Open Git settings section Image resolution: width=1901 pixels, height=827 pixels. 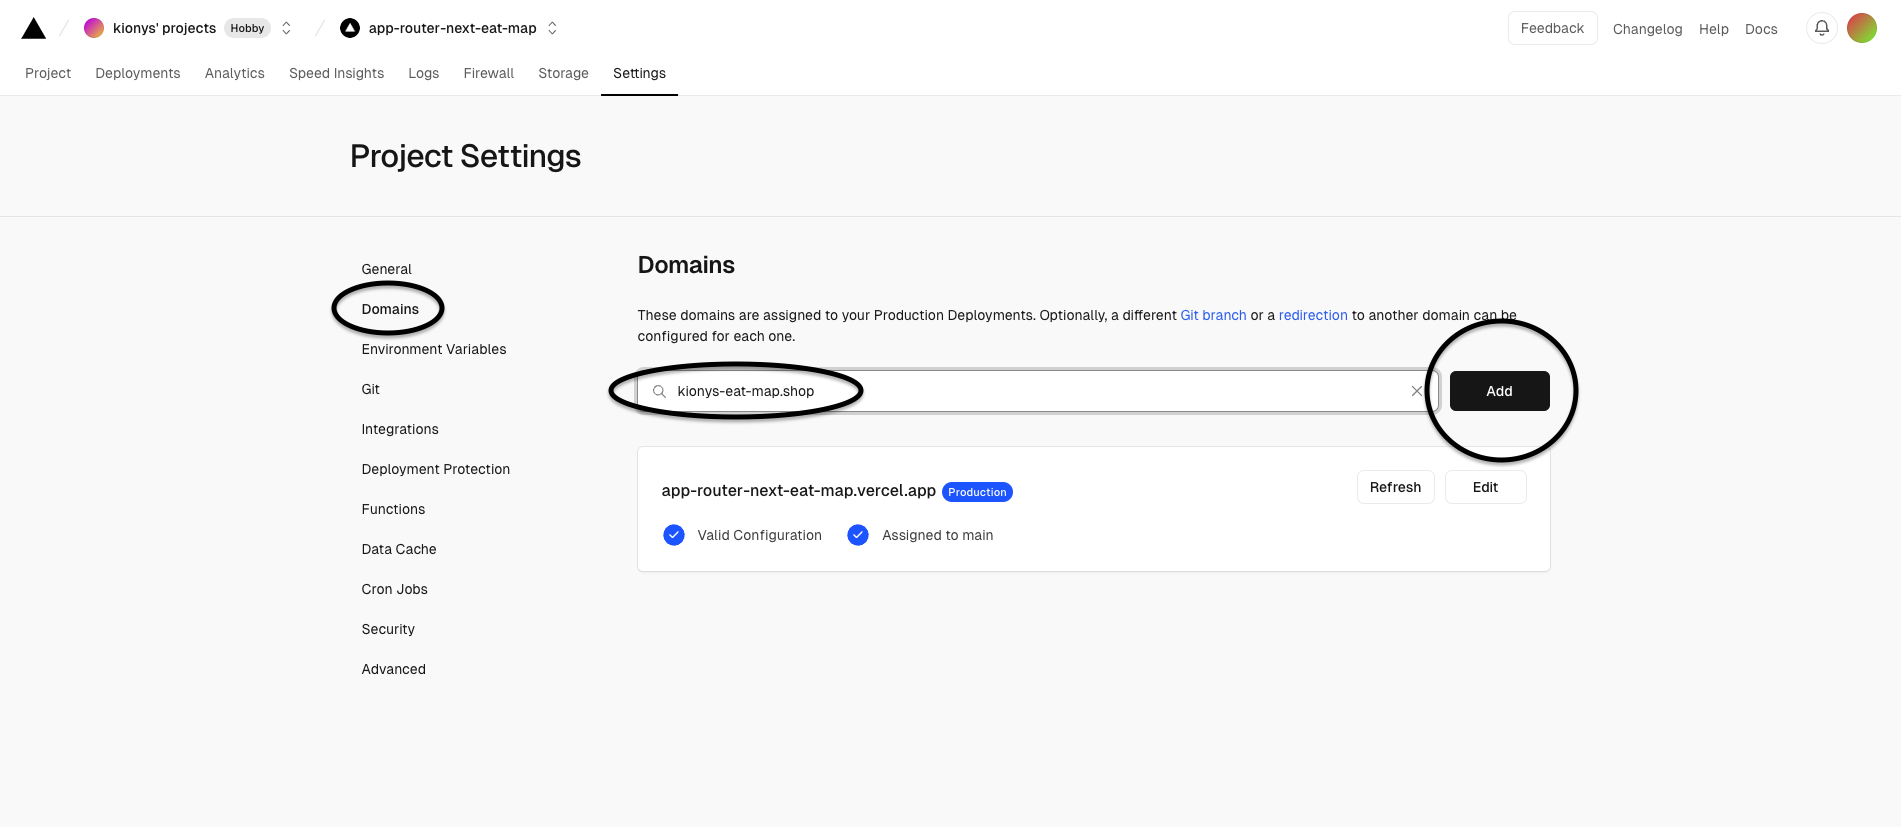coord(371,389)
